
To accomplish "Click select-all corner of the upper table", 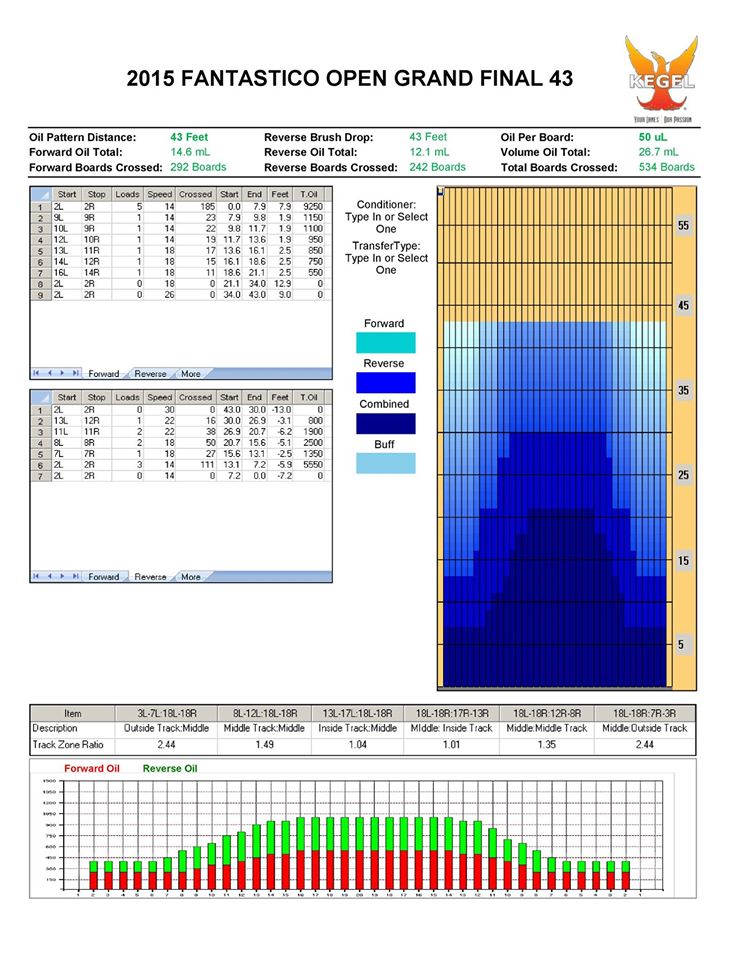I will tap(40, 194).
